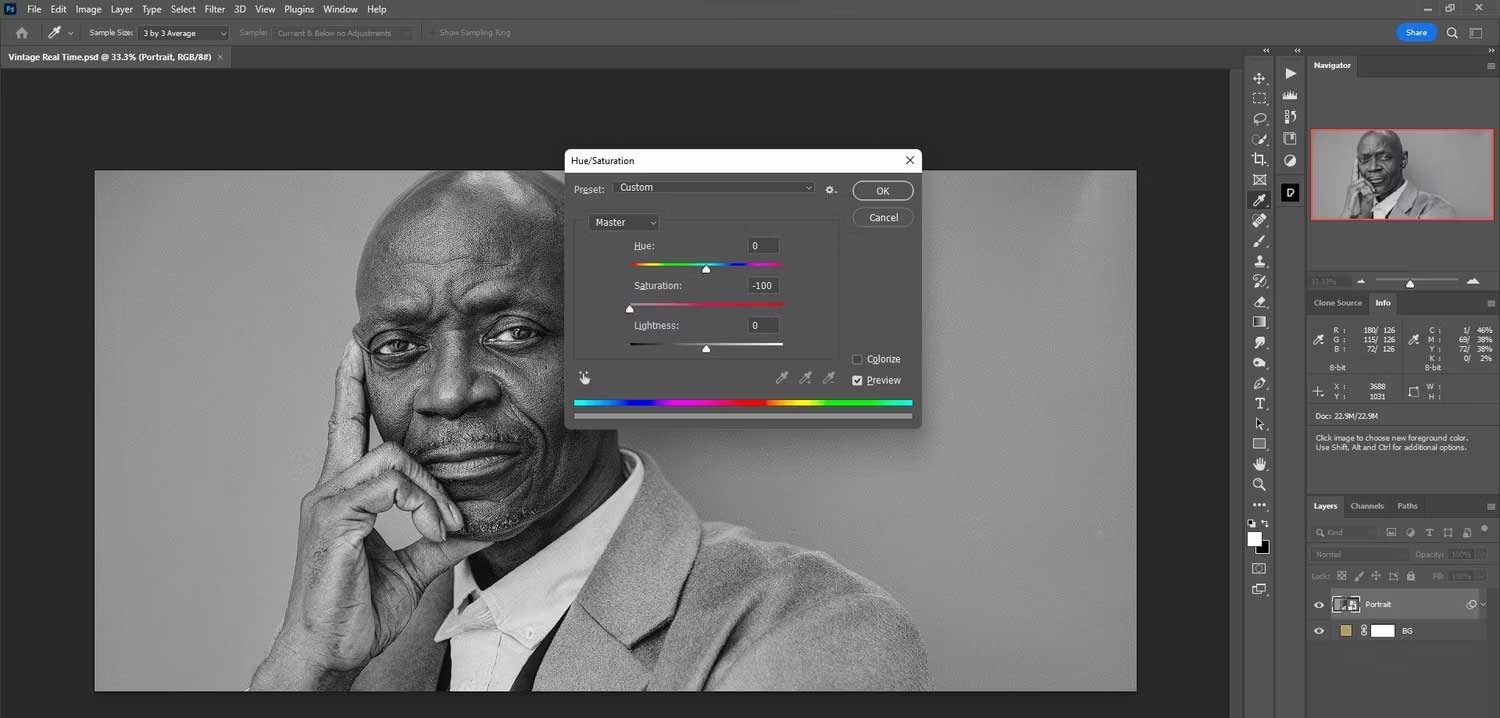Open the Sample Size dropdown
Viewport: 1500px width, 718px height.
(184, 33)
